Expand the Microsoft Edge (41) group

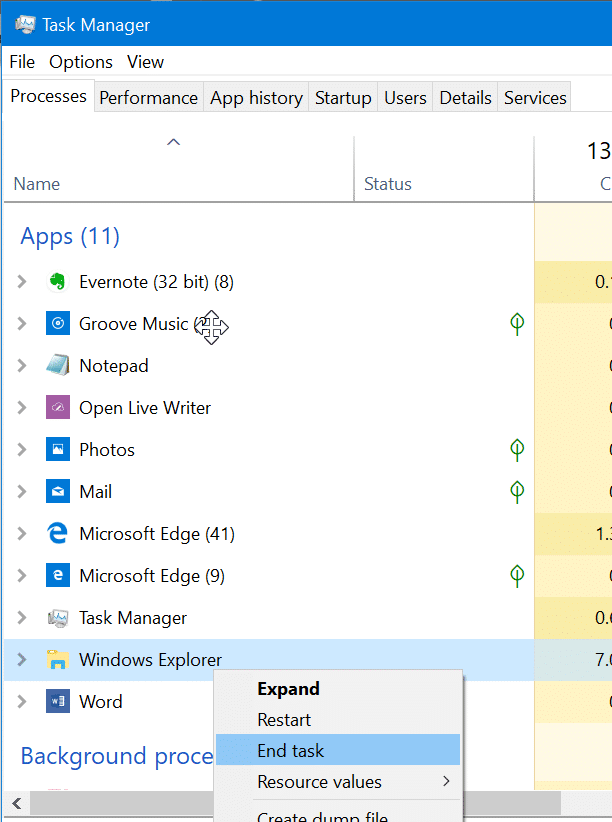(22, 533)
